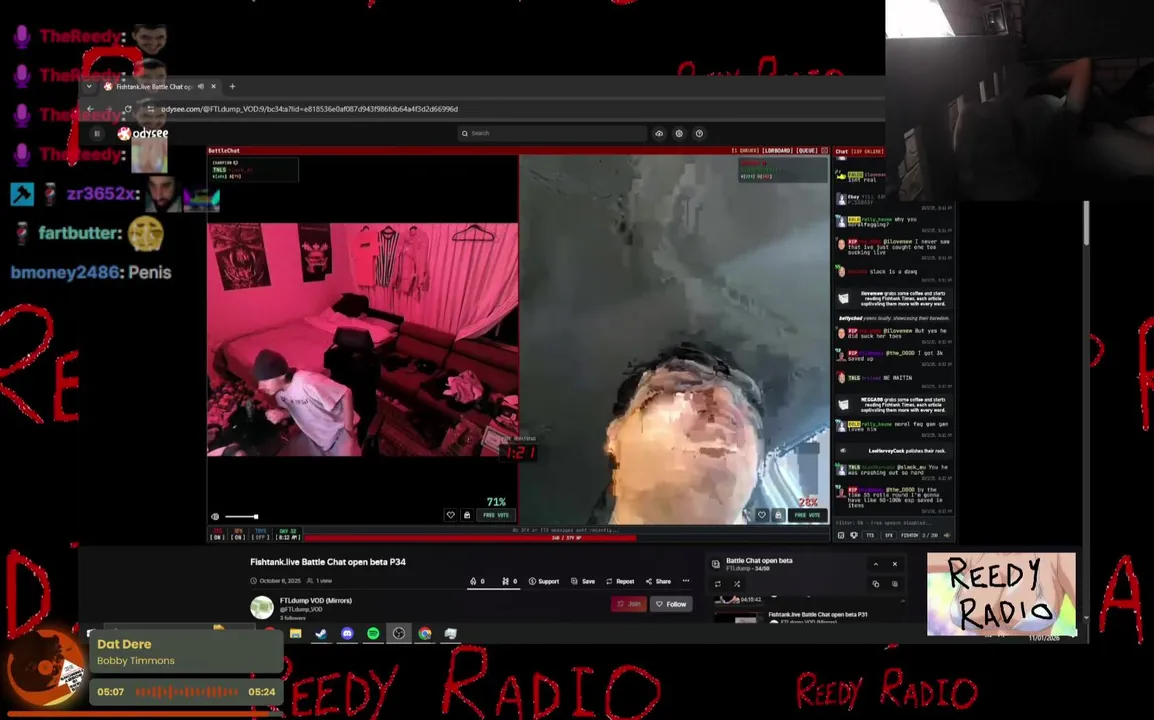This screenshot has width=1154, height=720.
Task: Click the BattleChat close box icon
Action: [x=824, y=150]
